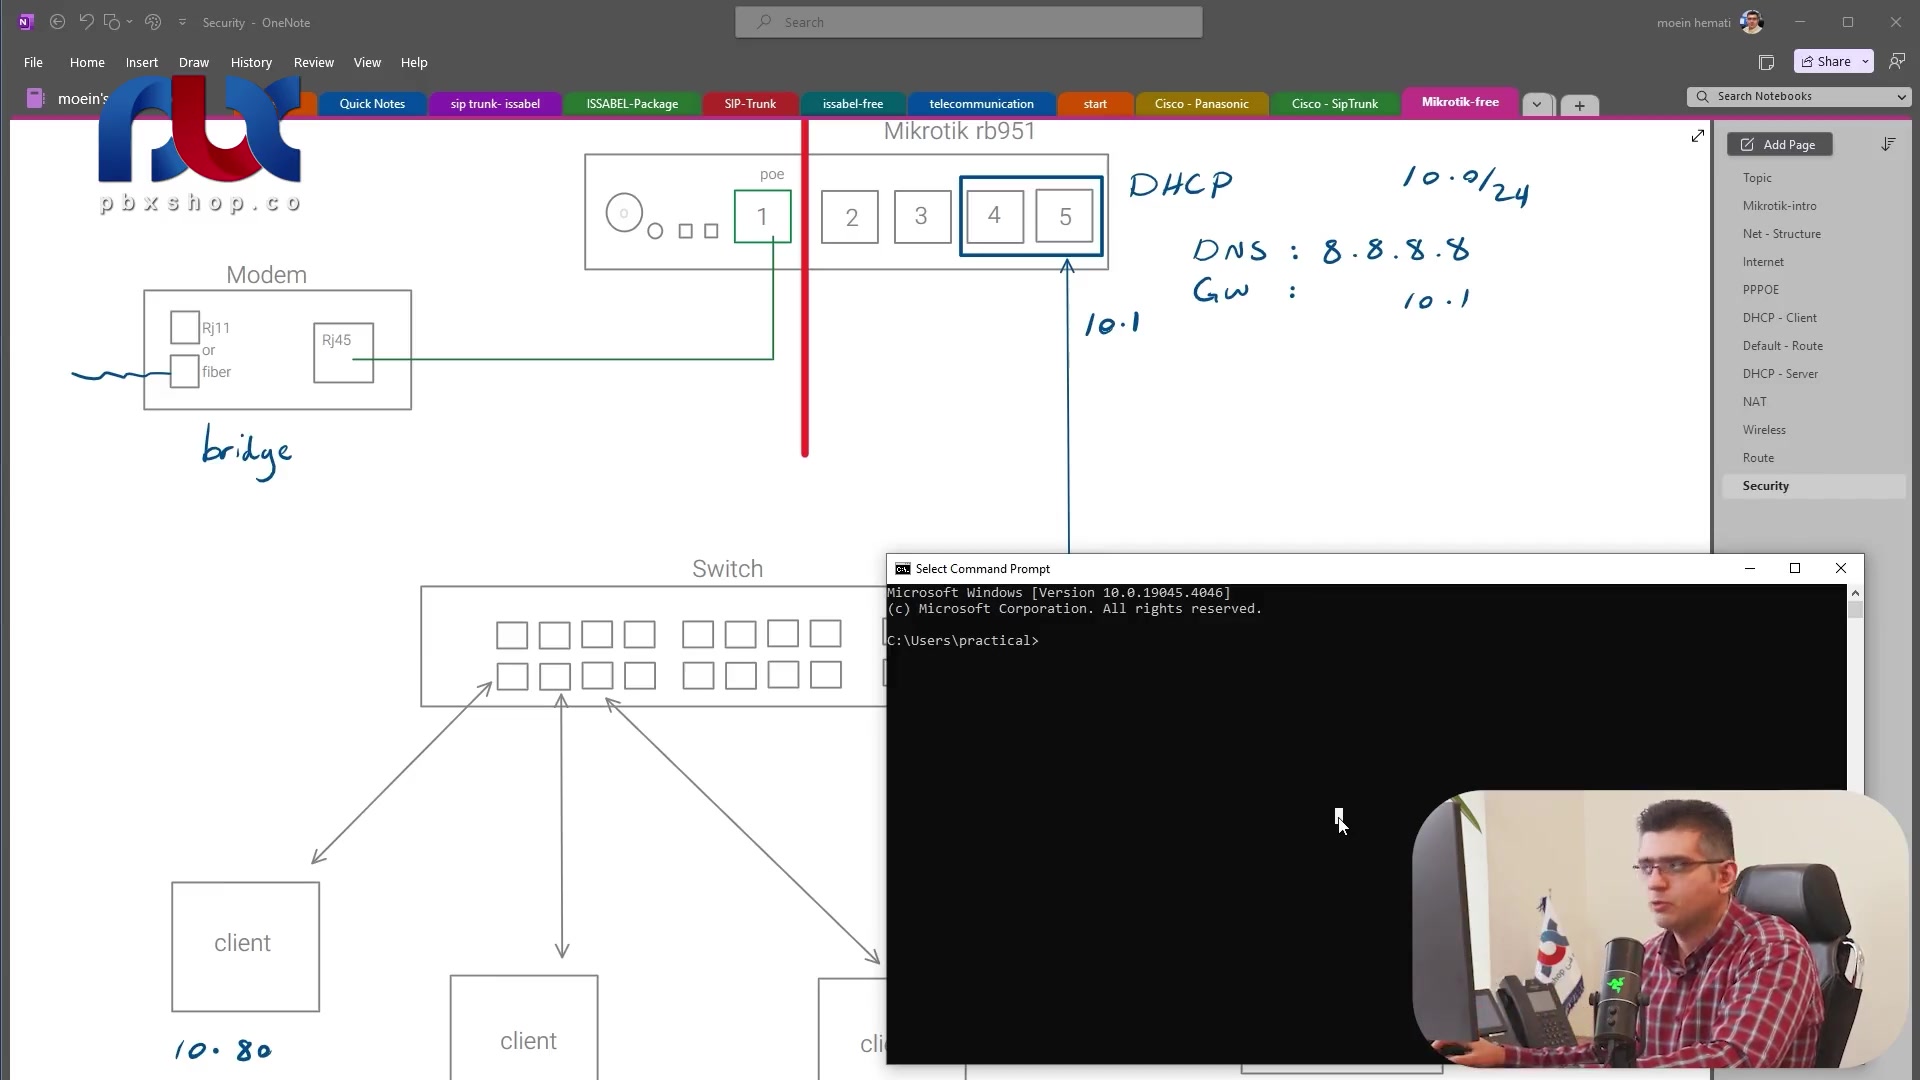This screenshot has width=1920, height=1080.
Task: Switch to the SIP-Trunk section tab
Action: (749, 104)
